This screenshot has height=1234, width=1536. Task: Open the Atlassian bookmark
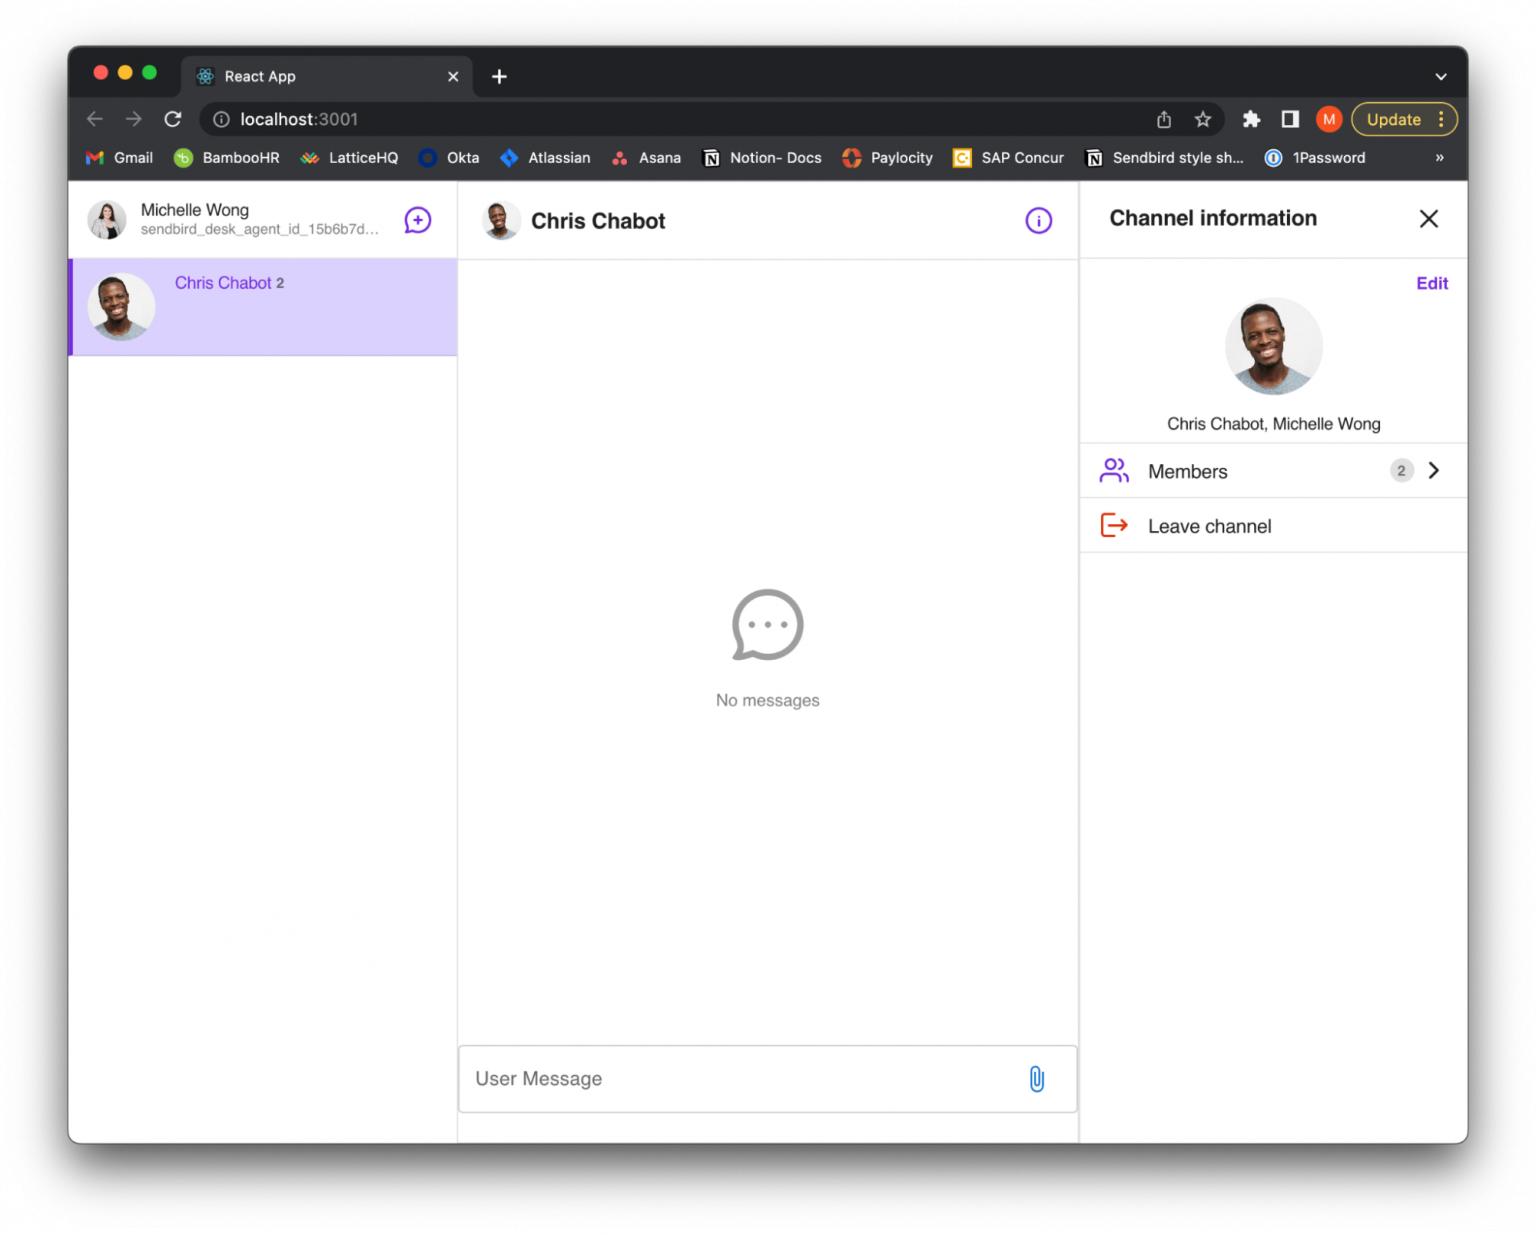click(x=545, y=158)
